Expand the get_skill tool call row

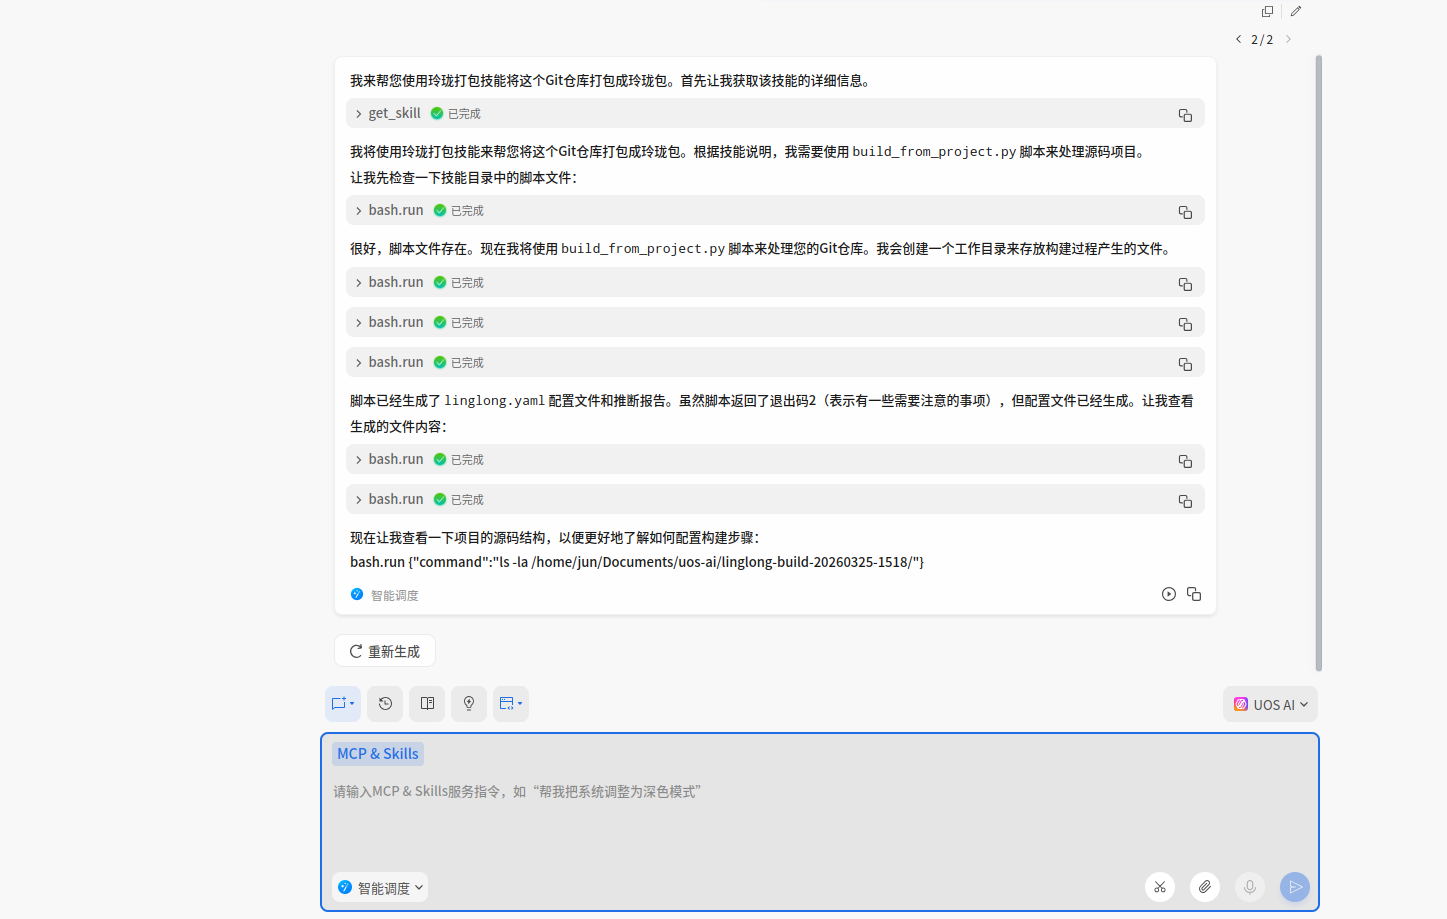coord(775,114)
